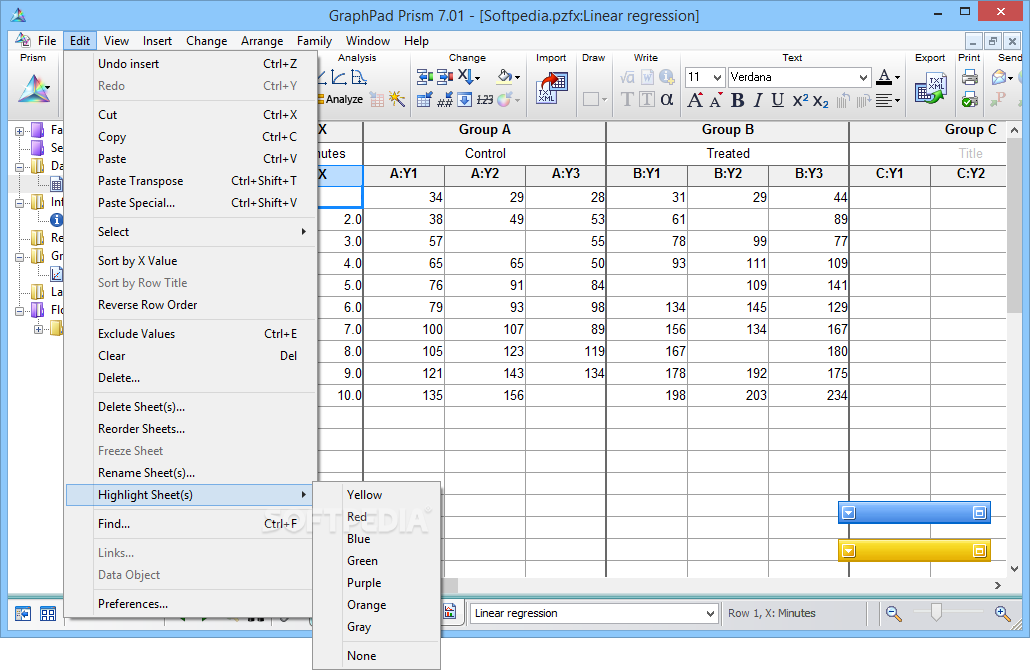Click the zoom in magnifier icon
The image size is (1030, 670).
pos(1002,614)
